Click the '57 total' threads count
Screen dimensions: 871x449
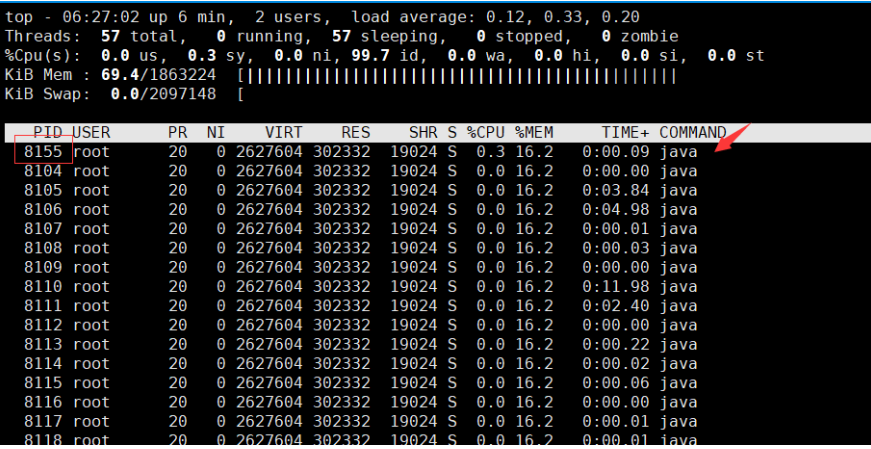139,37
